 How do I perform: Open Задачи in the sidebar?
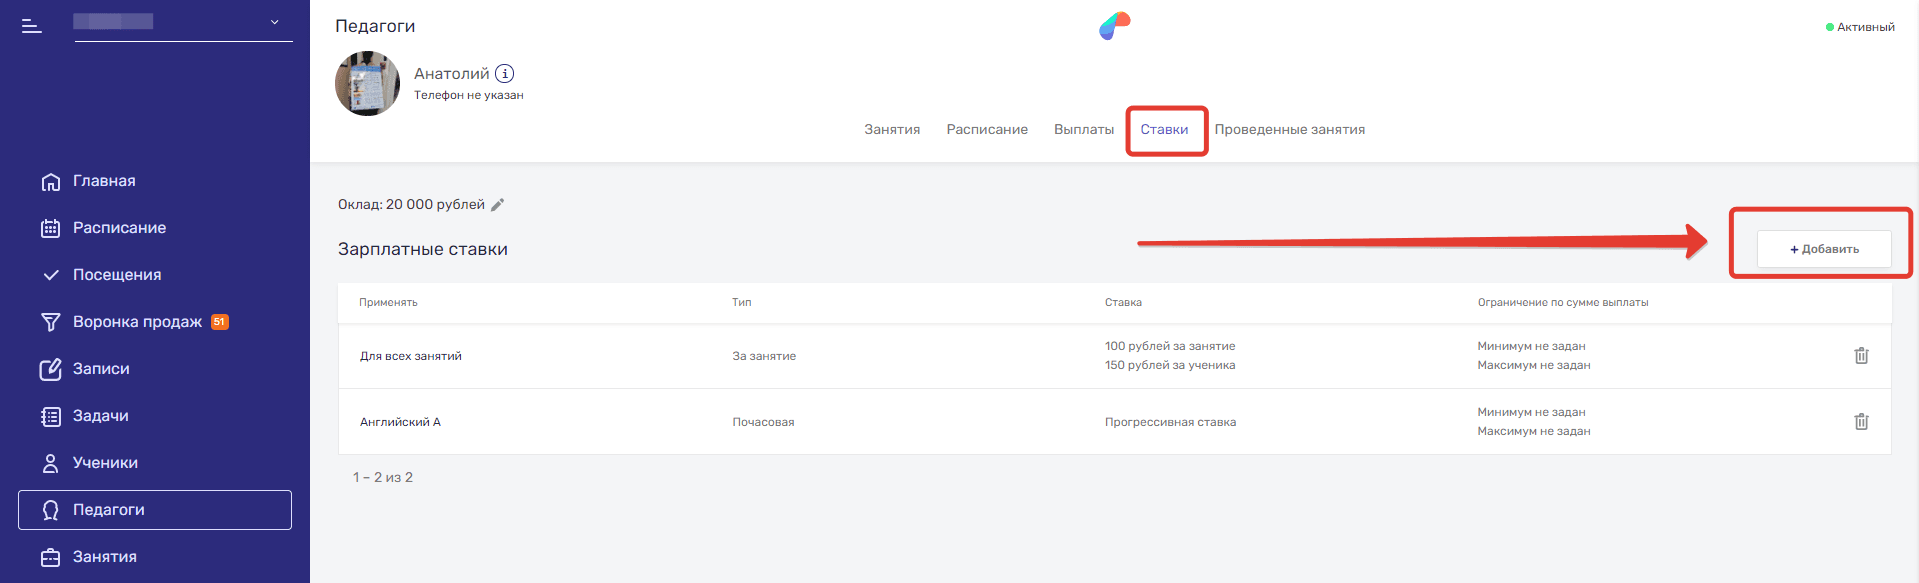tap(100, 416)
